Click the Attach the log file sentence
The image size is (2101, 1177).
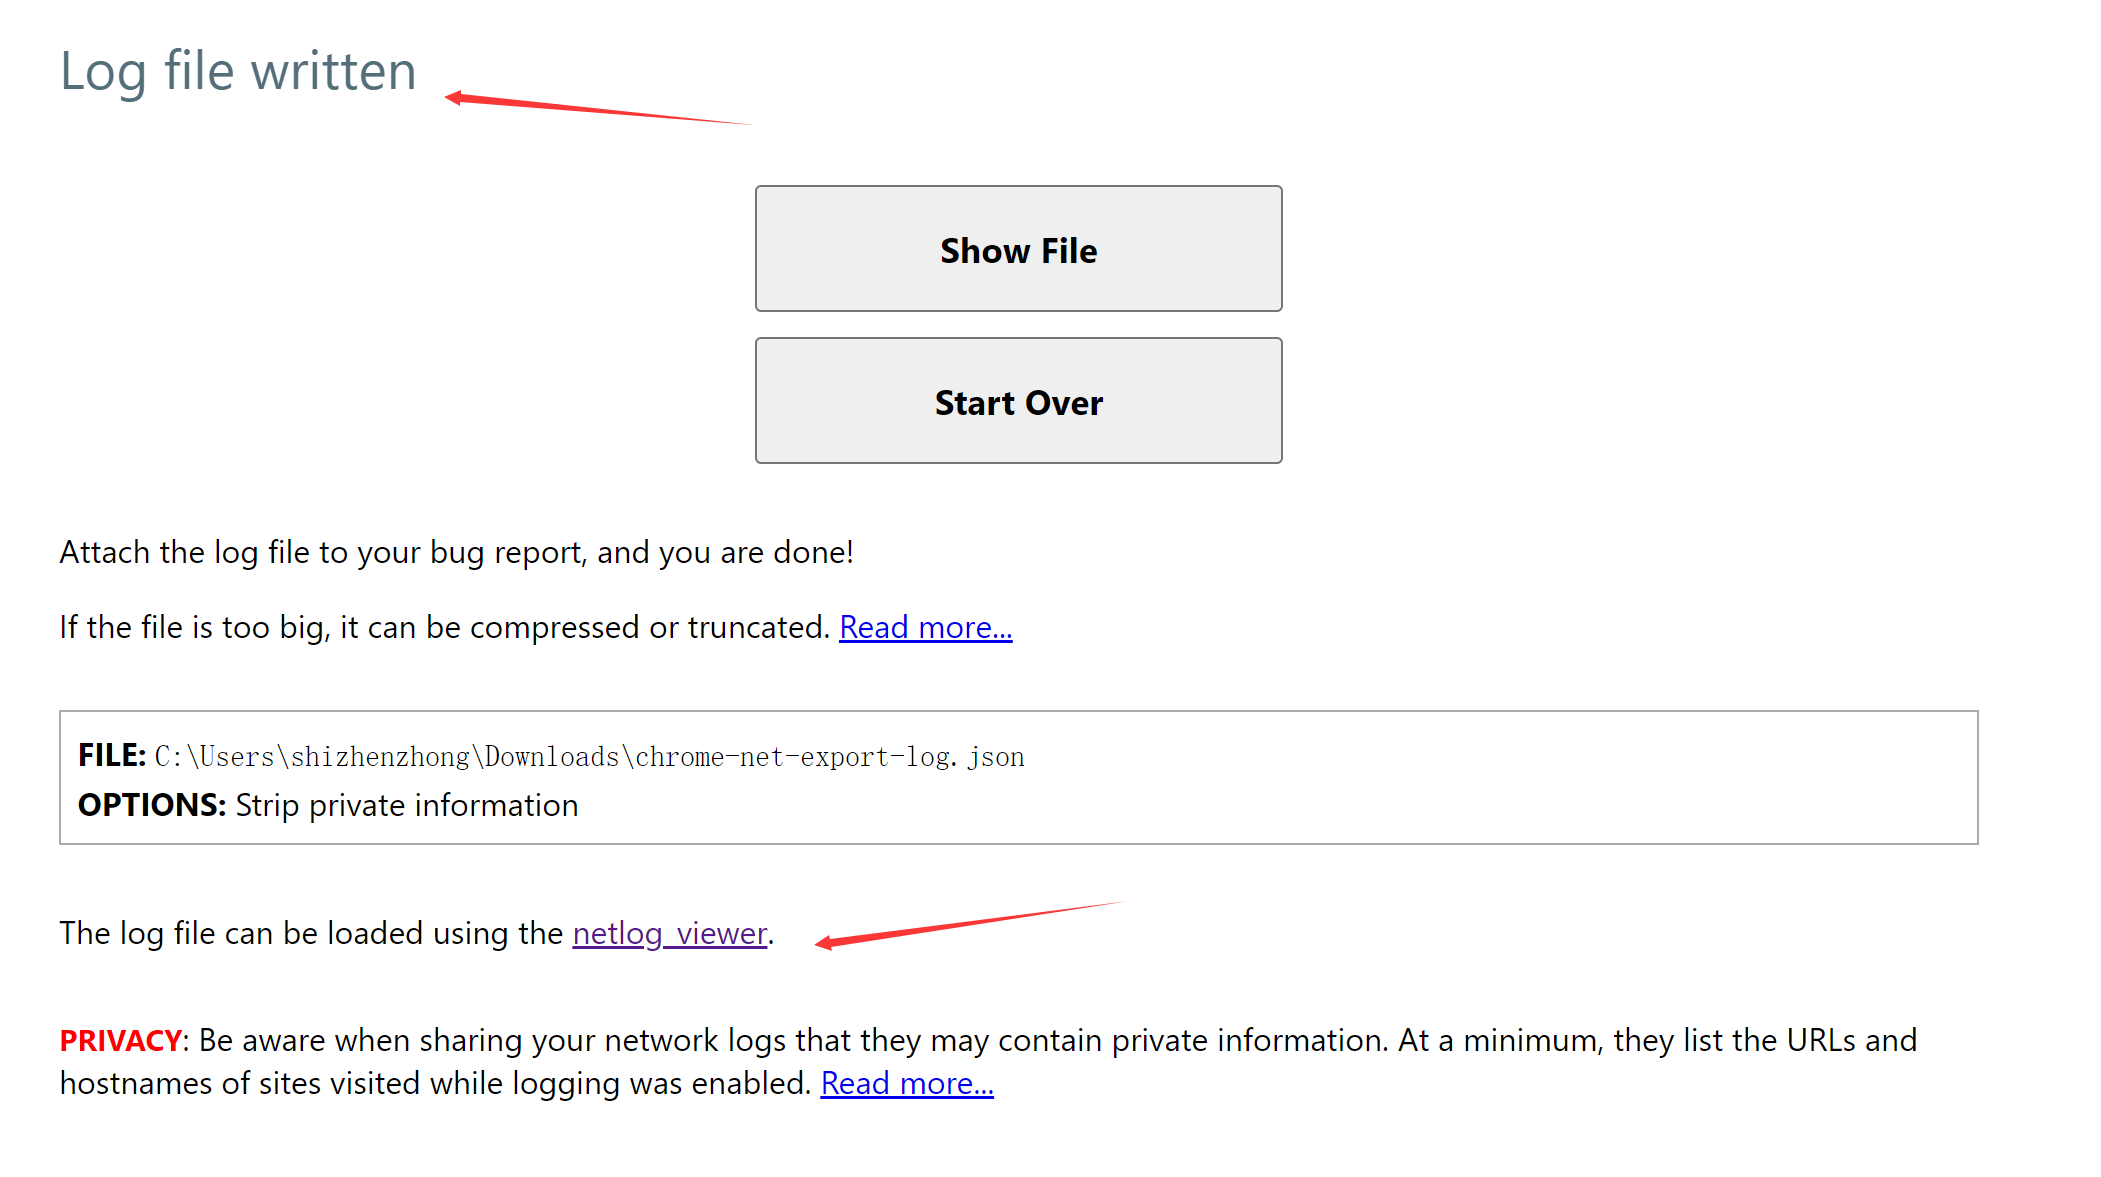pos(456,552)
